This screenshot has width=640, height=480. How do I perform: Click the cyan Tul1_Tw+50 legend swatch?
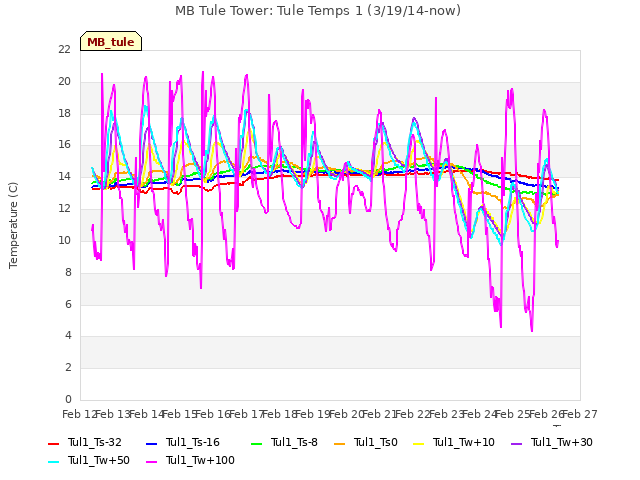pyautogui.click(x=53, y=461)
